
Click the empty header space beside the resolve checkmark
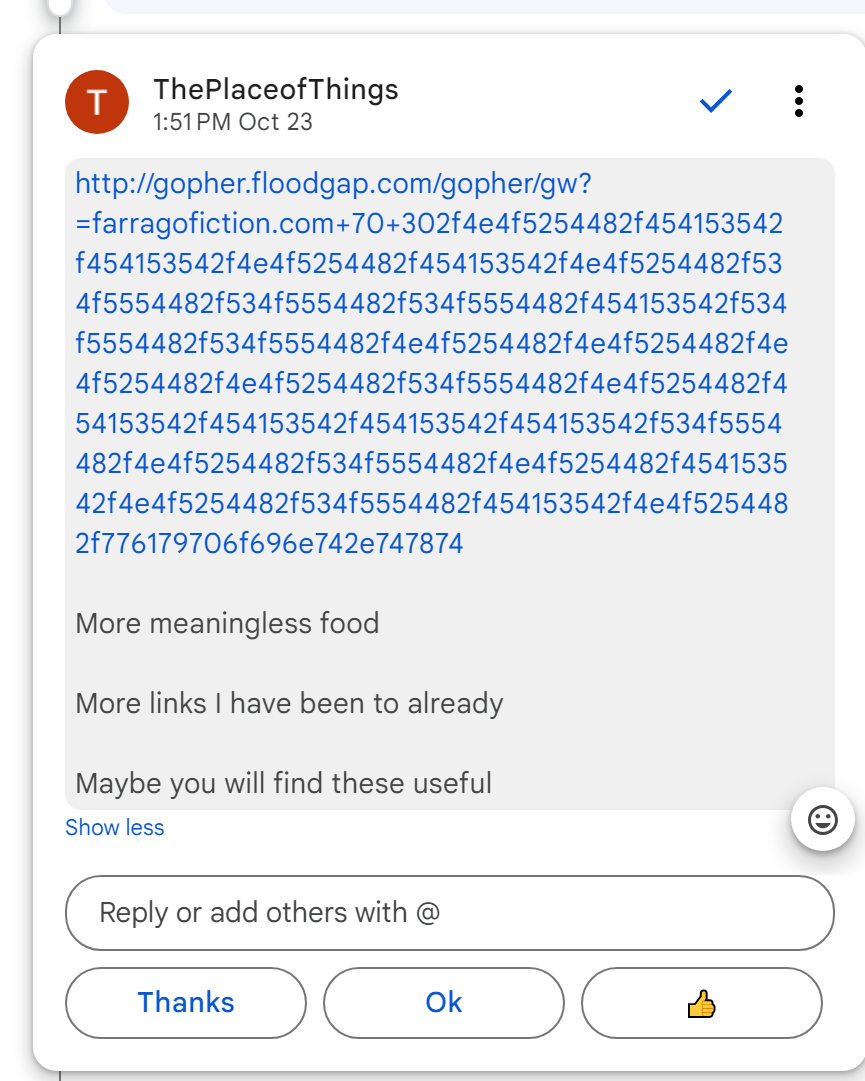[x=560, y=101]
